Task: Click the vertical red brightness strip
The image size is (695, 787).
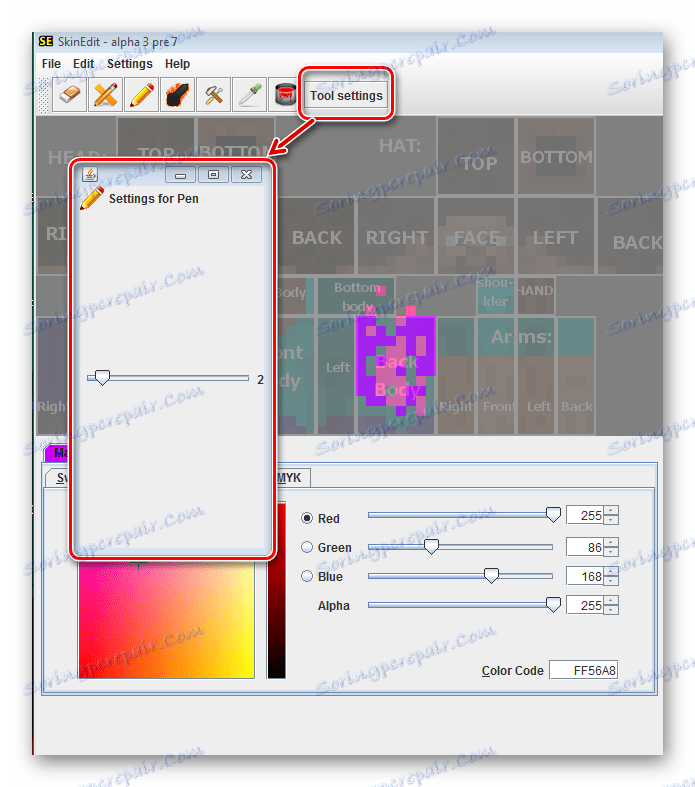Action: pyautogui.click(x=276, y=590)
